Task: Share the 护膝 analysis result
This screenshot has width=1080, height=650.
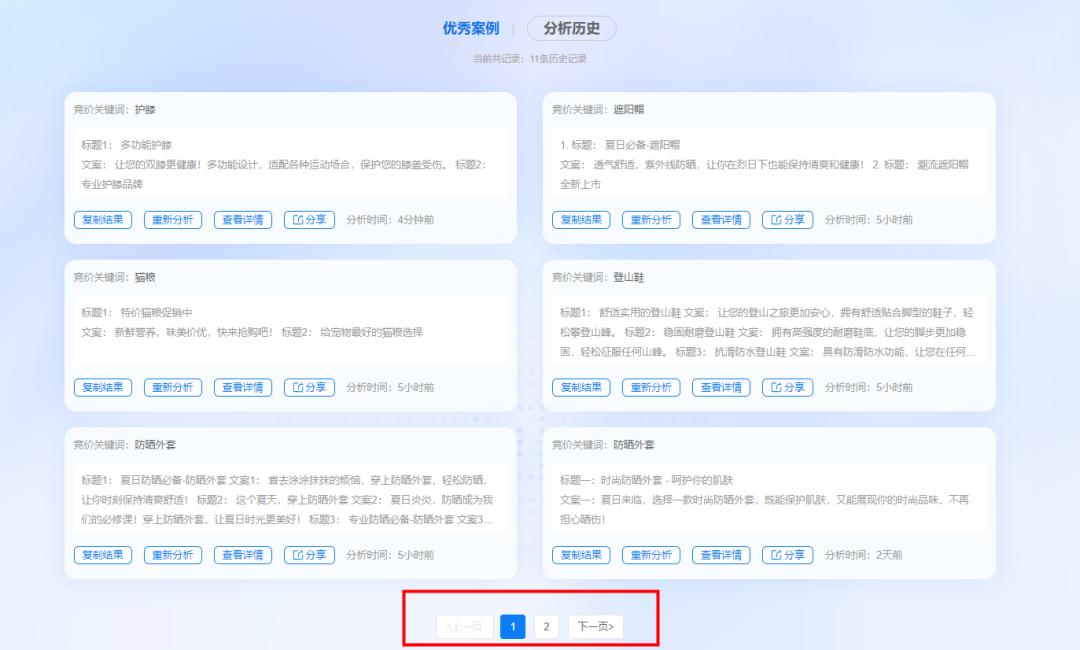Action: click(310, 220)
